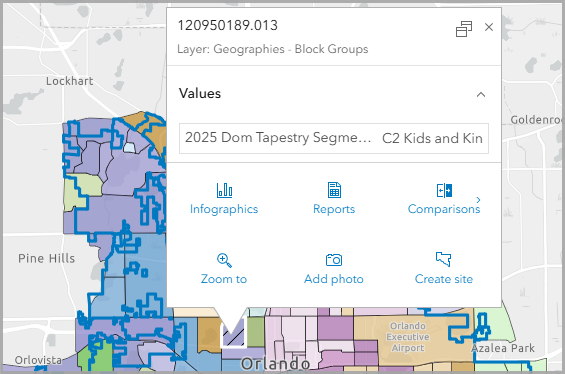
Task: Show more actions with the right chevron
Action: pyautogui.click(x=479, y=199)
